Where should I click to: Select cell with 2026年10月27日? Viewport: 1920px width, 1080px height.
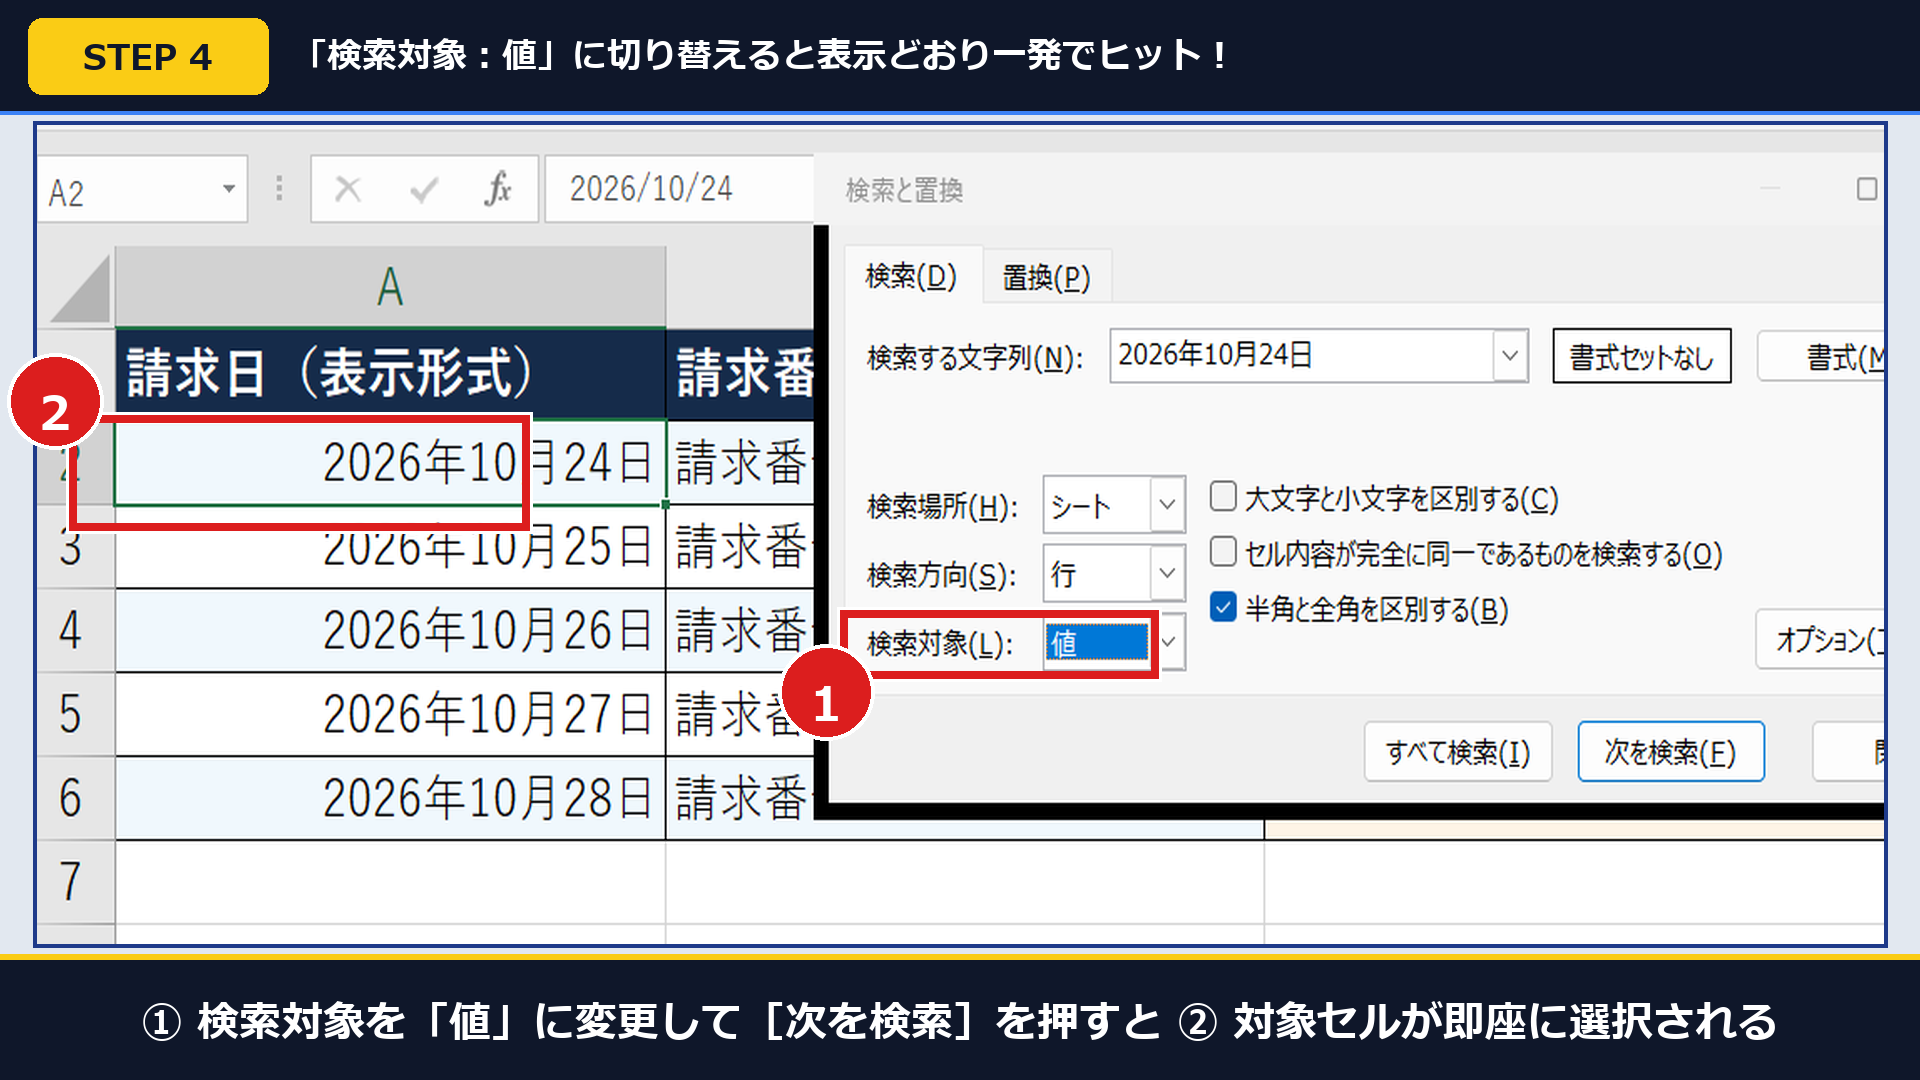pos(391,714)
